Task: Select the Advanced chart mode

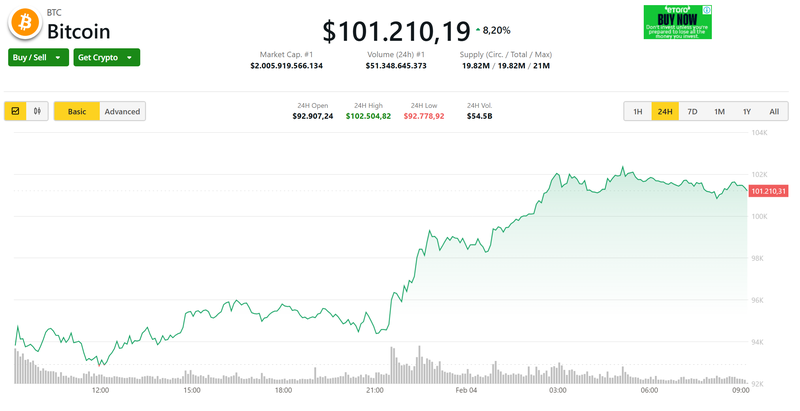Action: click(122, 111)
